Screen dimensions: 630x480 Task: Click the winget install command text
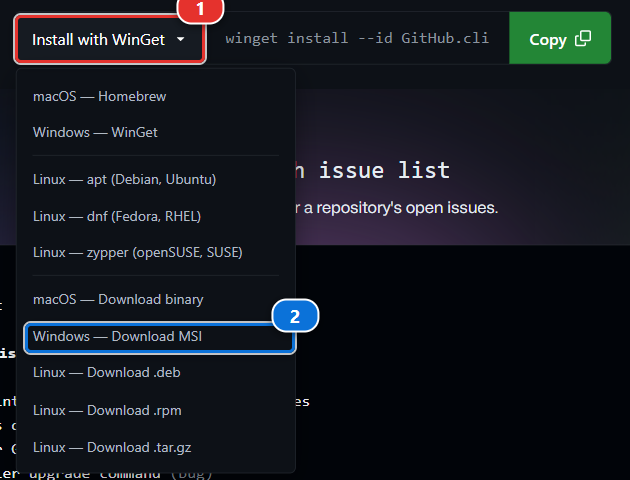coord(357,38)
